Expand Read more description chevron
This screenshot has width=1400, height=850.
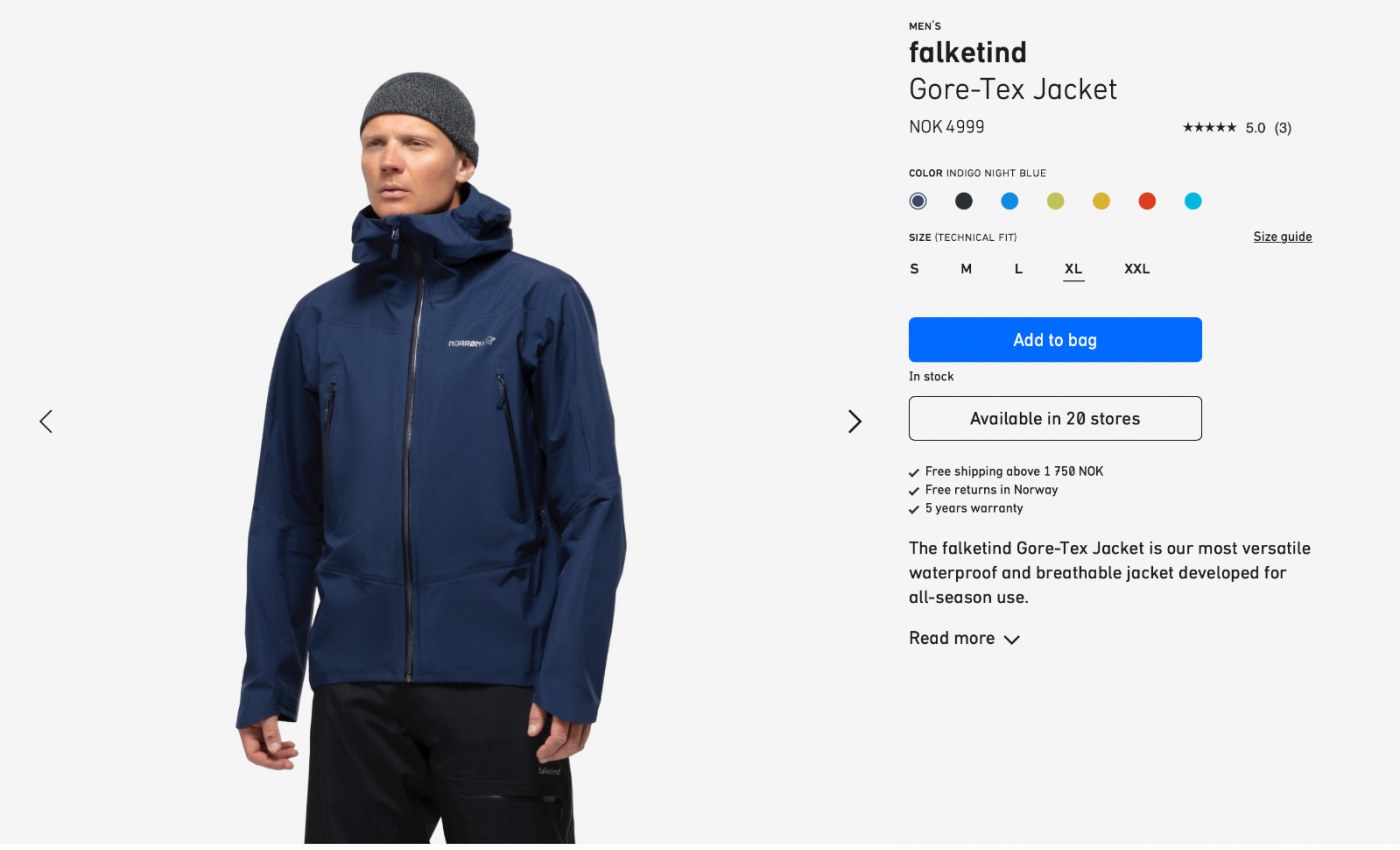(1012, 639)
